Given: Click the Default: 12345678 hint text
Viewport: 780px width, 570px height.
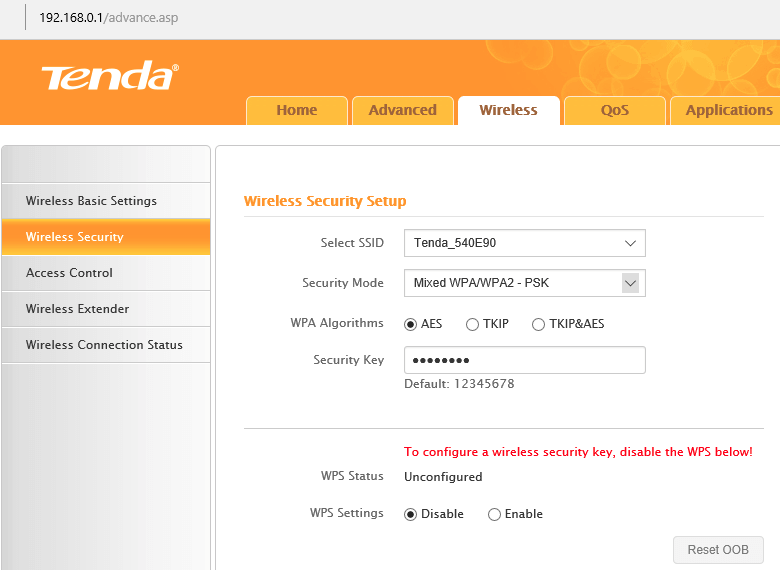Looking at the screenshot, I should [x=459, y=383].
